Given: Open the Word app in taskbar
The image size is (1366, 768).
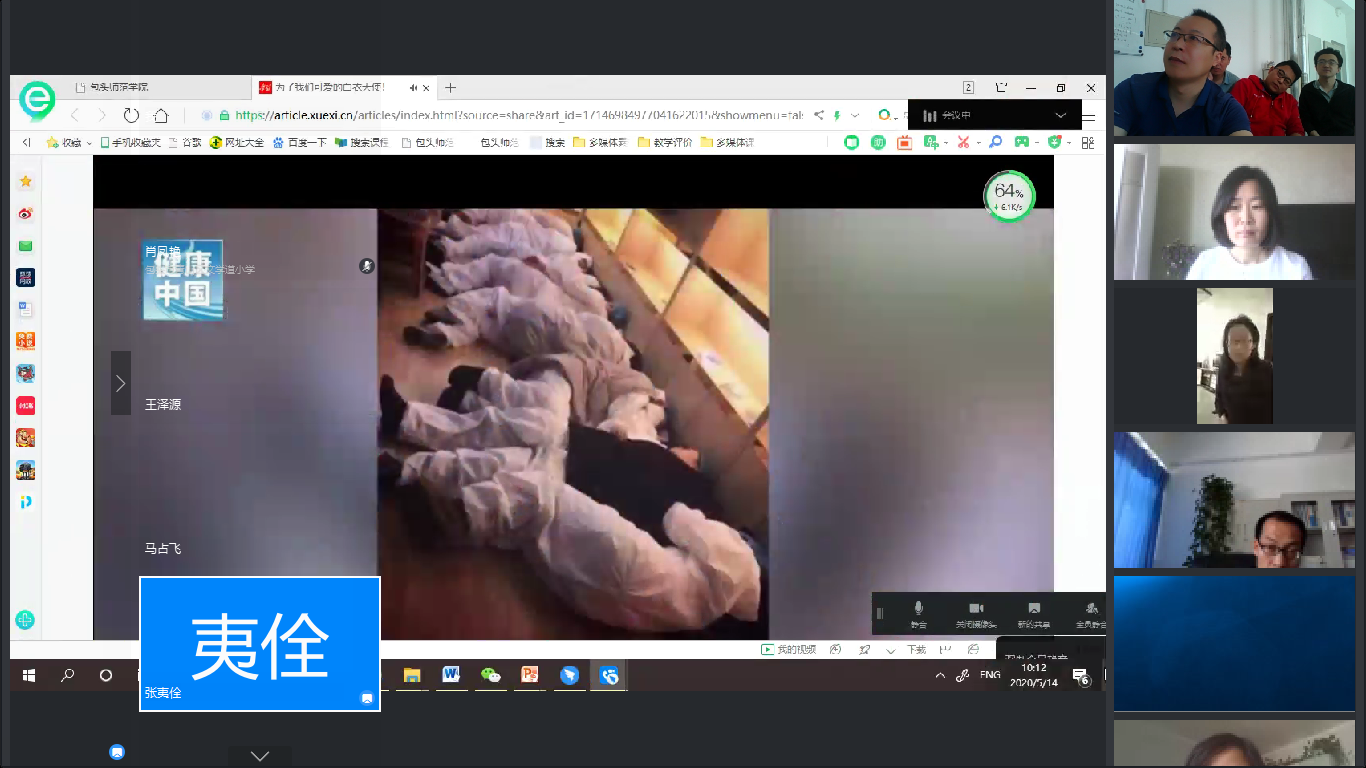Looking at the screenshot, I should point(451,675).
